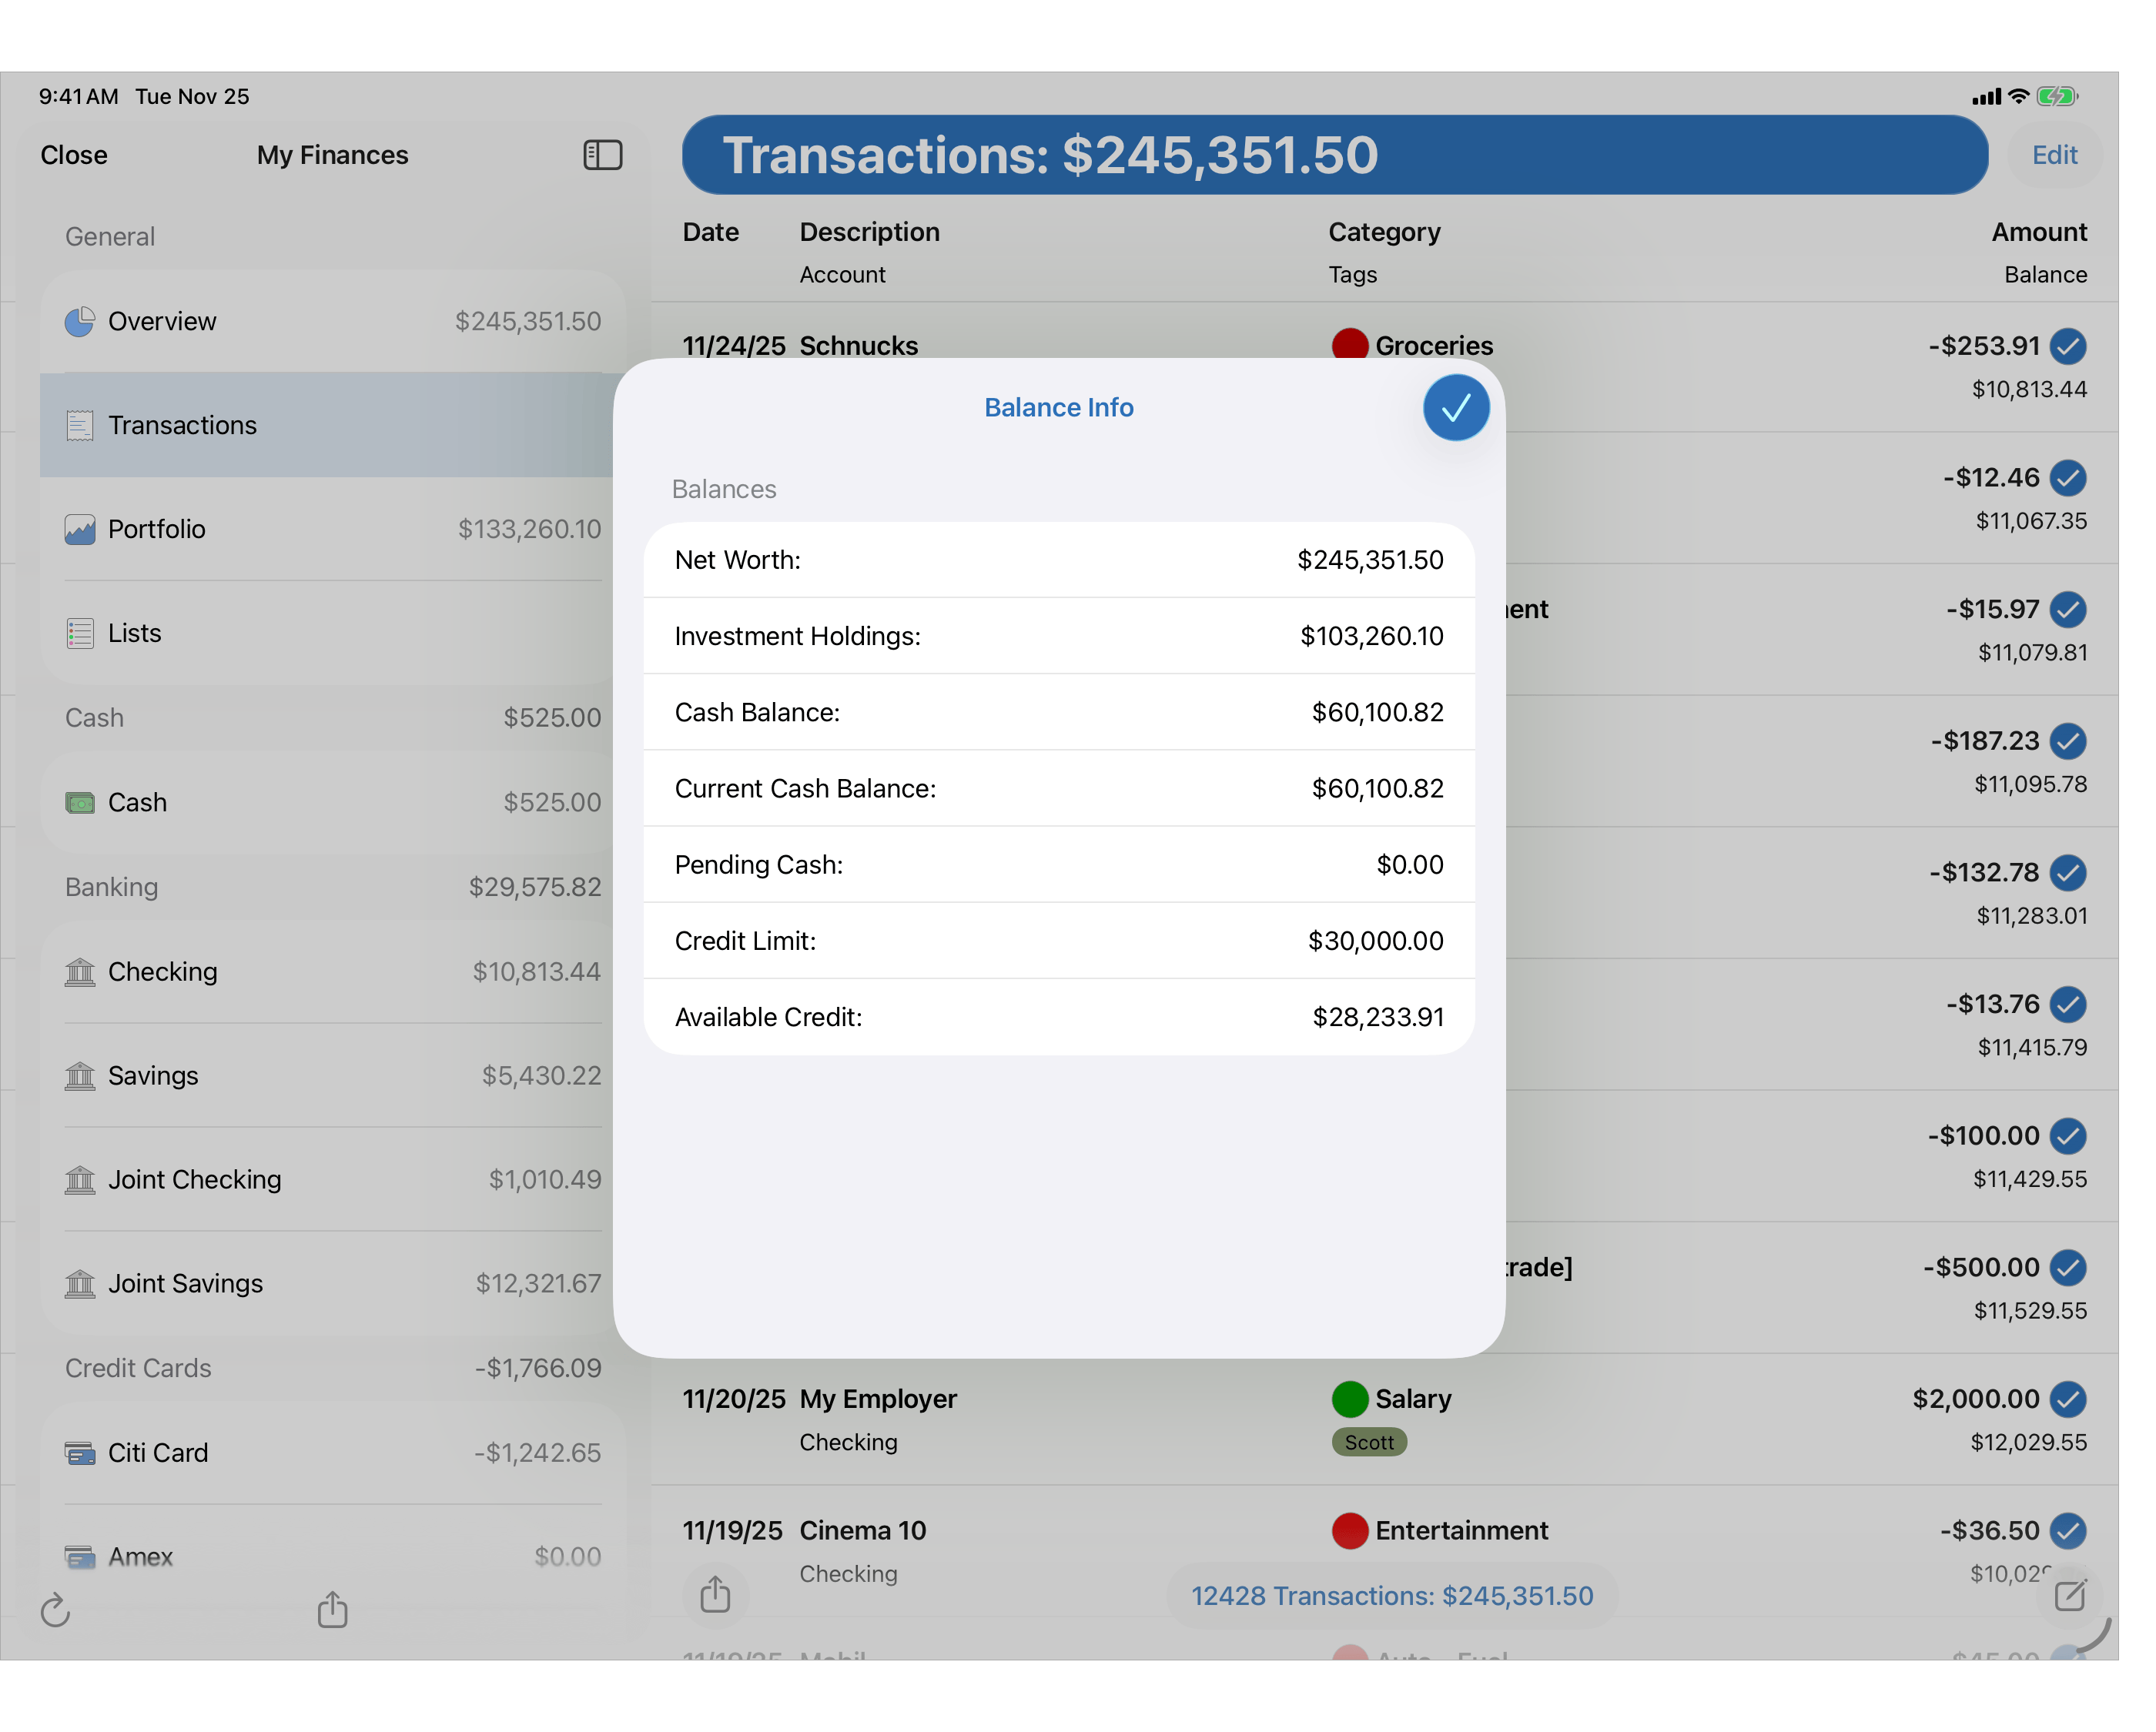Toggle cleared status on Schnucks transaction
Screen dimensions: 2156x1732
click(2068, 347)
